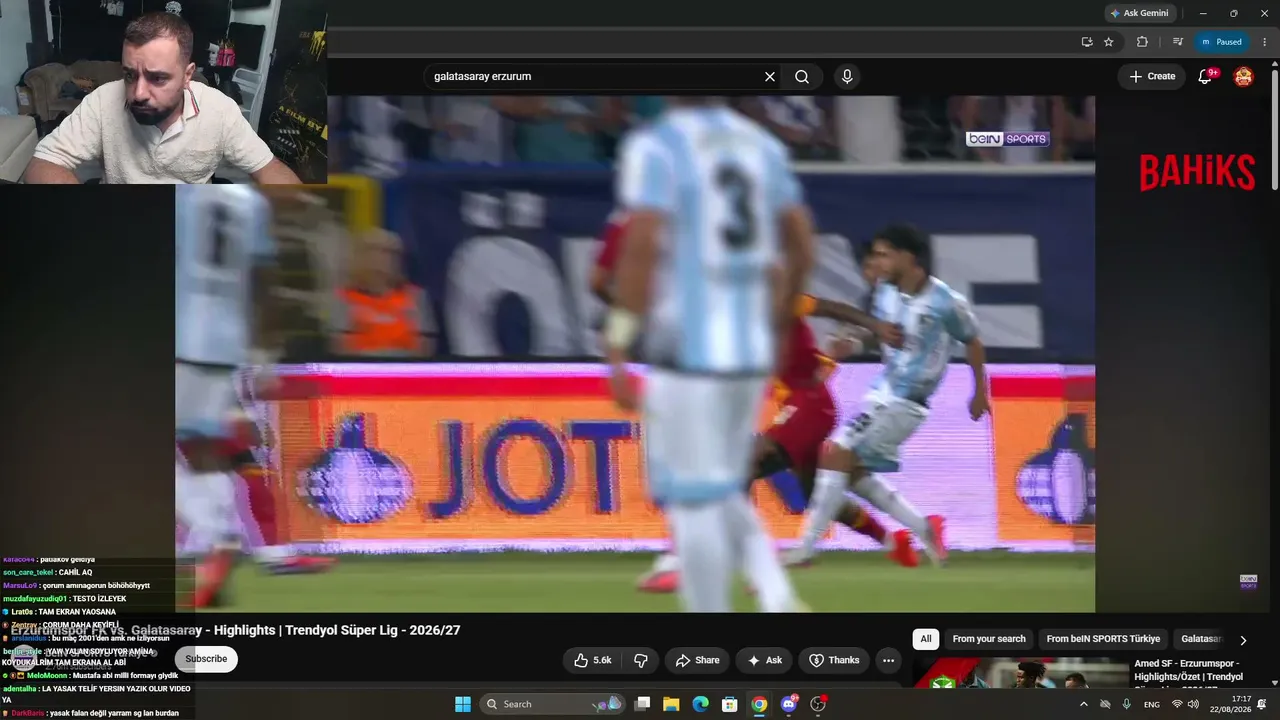Click the Create button on YouTube
Viewport: 1280px width, 720px height.
click(x=1152, y=76)
